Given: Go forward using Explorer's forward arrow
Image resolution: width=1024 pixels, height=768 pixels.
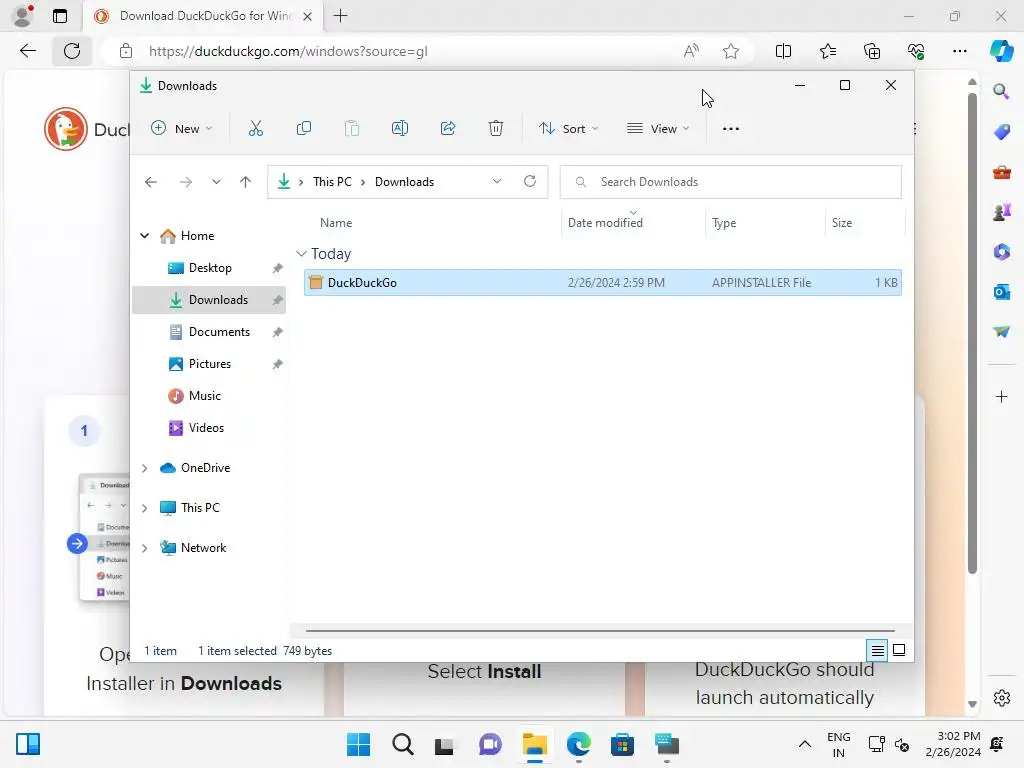Looking at the screenshot, I should [x=186, y=182].
